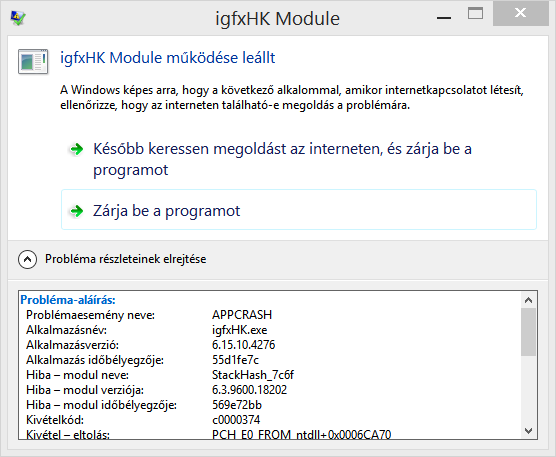Click green arrow beside 'Zárja be a programot'

(x=77, y=211)
